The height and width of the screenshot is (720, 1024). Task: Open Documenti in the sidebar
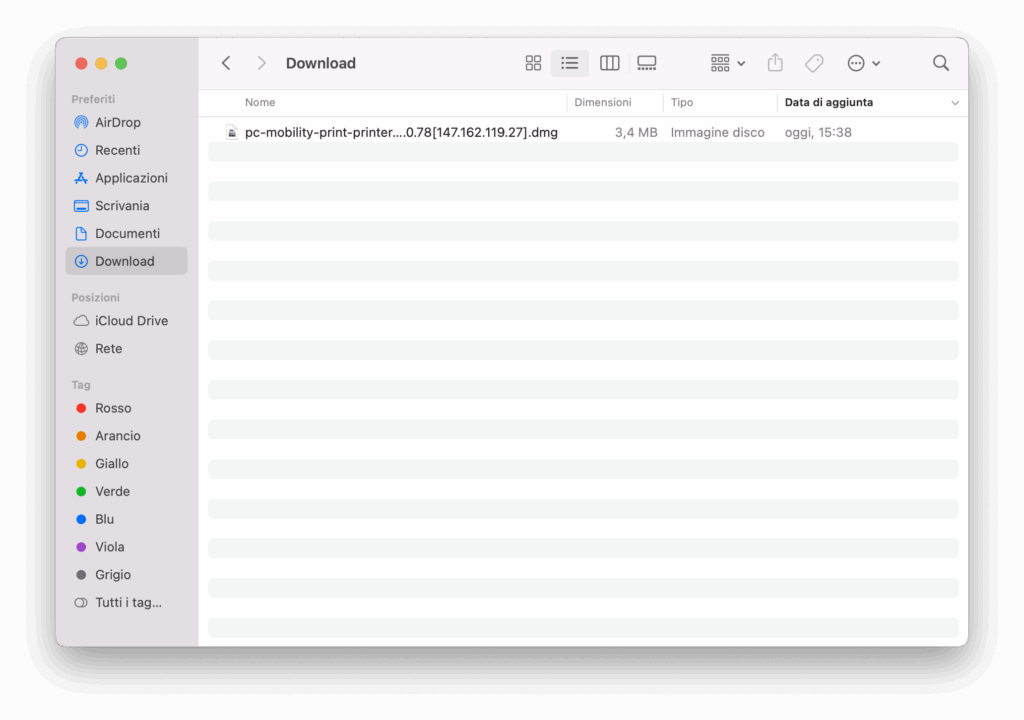[127, 233]
